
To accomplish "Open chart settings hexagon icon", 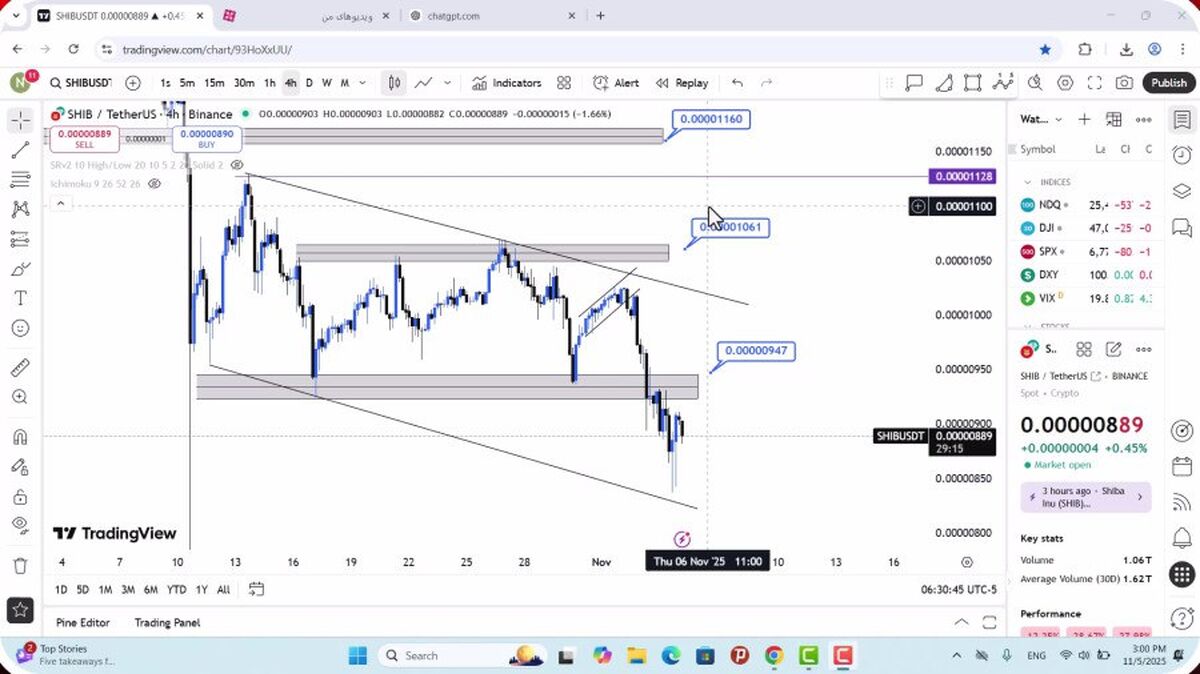I will 1065,83.
